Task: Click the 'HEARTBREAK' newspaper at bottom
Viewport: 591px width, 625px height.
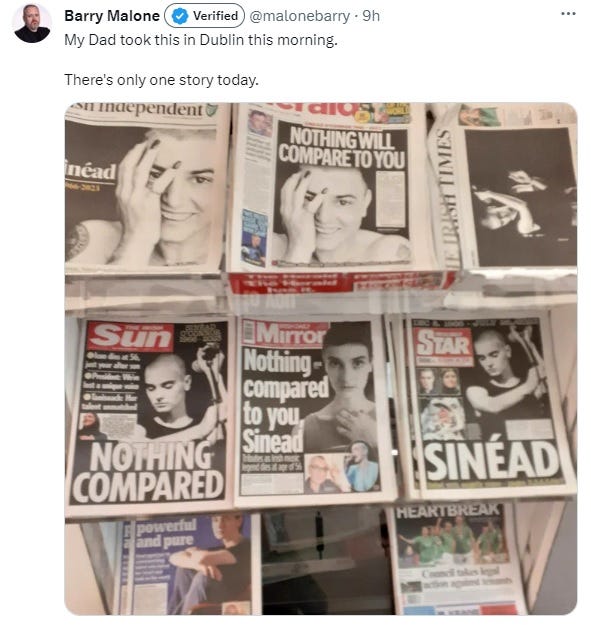Action: [456, 558]
